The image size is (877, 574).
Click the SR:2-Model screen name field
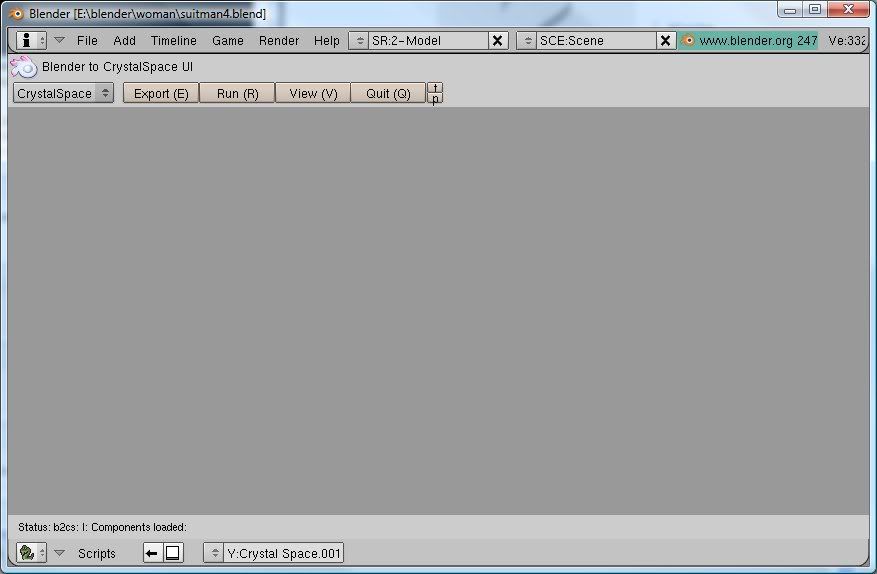click(428, 40)
